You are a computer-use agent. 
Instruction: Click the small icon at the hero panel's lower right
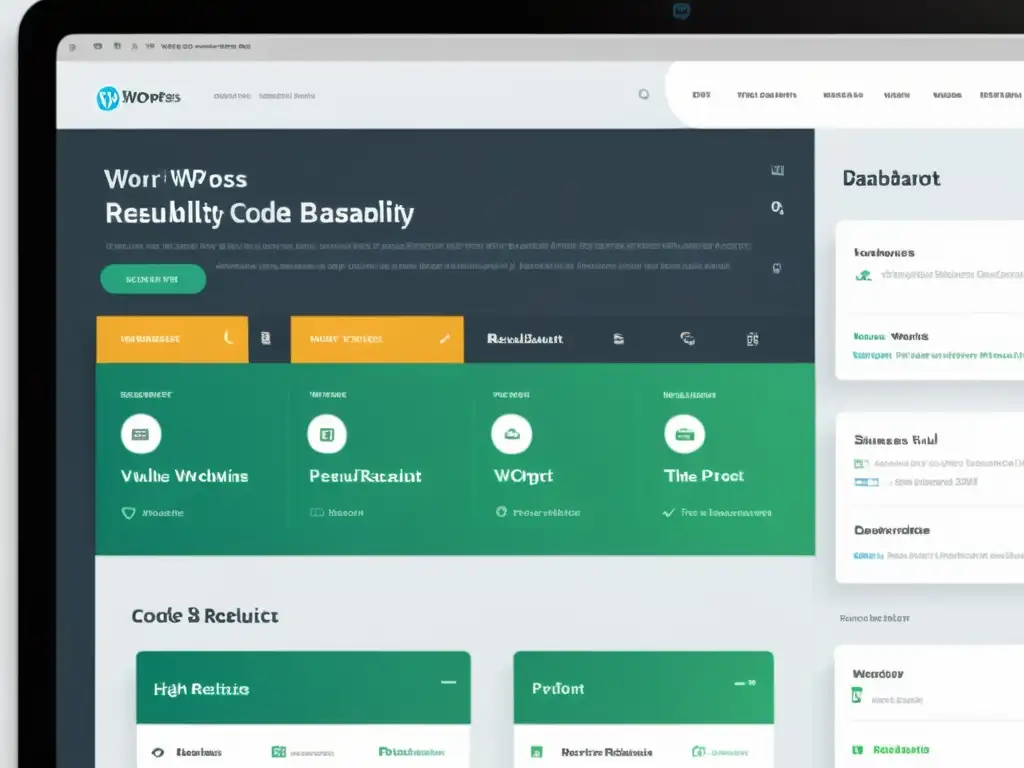(x=776, y=268)
